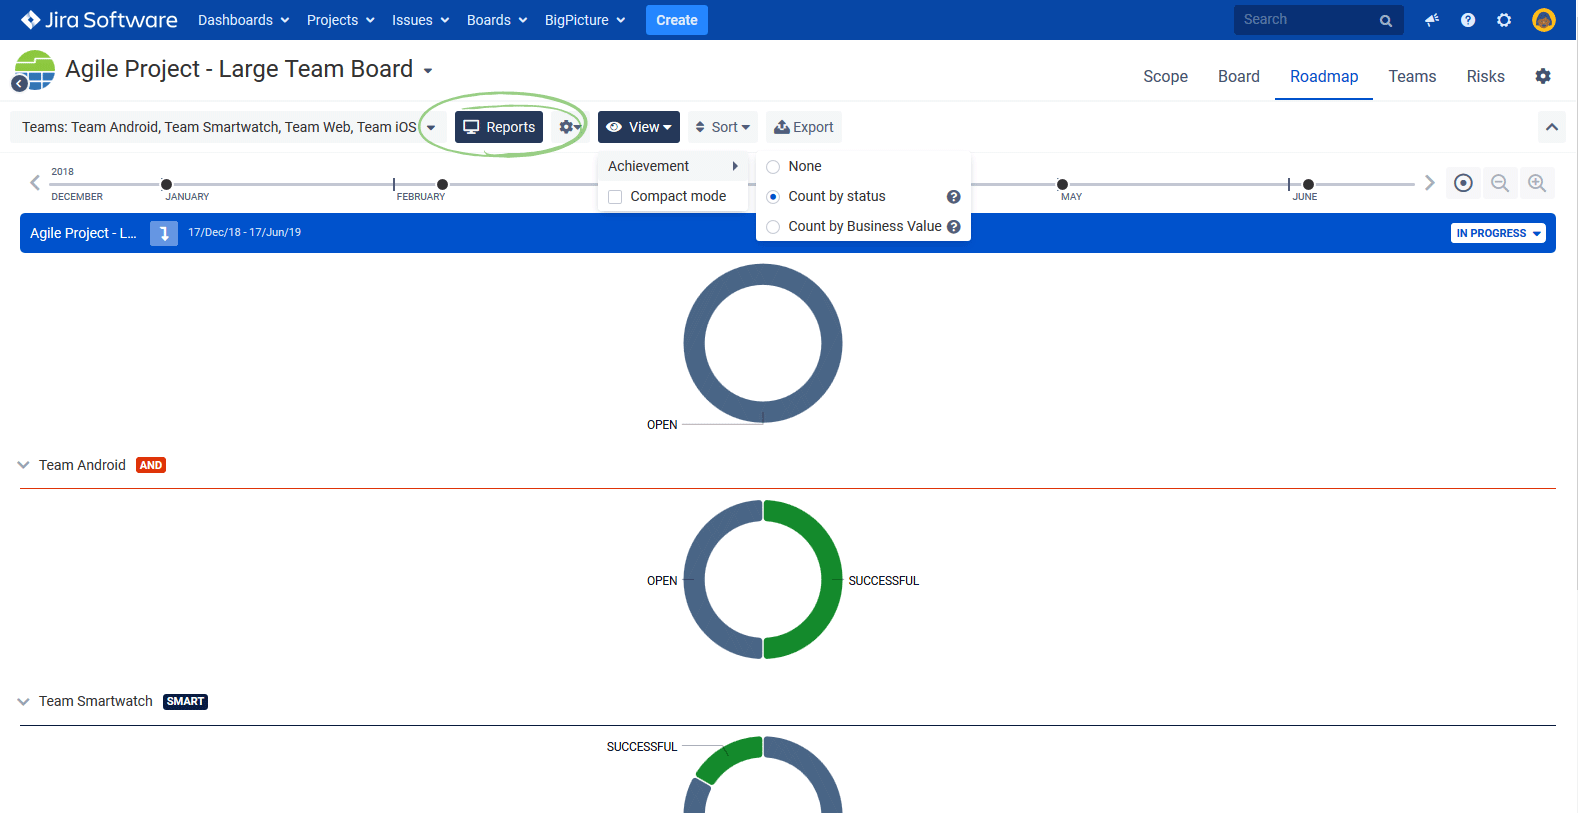Screen dimensions: 1578x813
Task: Open the Sort dropdown
Action: click(x=723, y=127)
